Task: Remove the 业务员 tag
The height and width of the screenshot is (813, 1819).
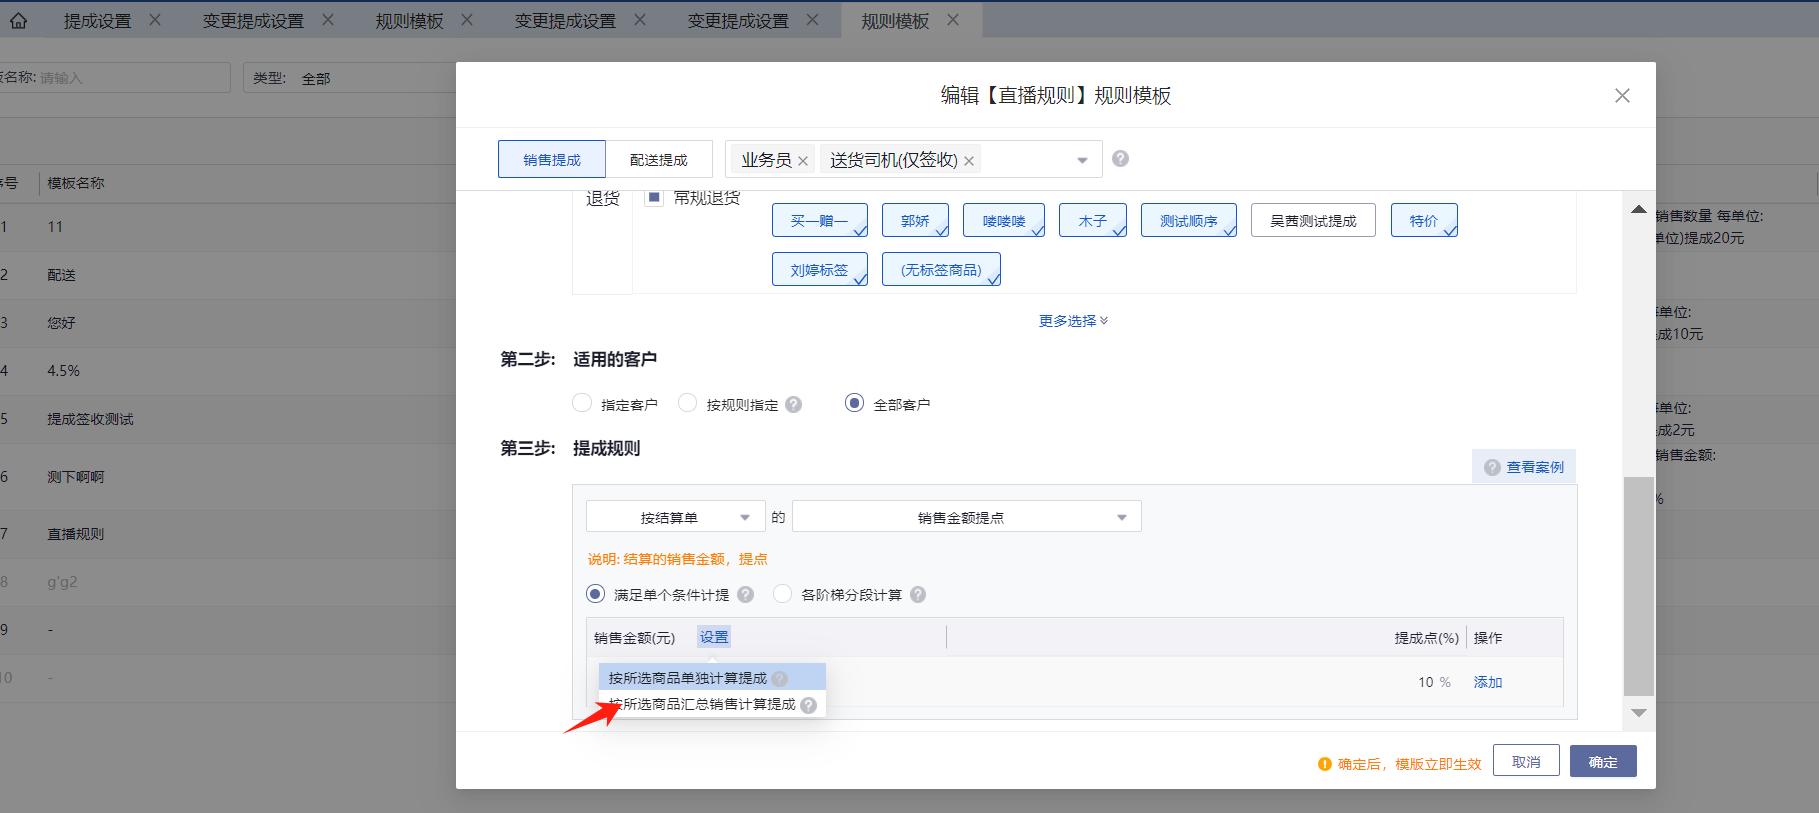Action: click(803, 161)
